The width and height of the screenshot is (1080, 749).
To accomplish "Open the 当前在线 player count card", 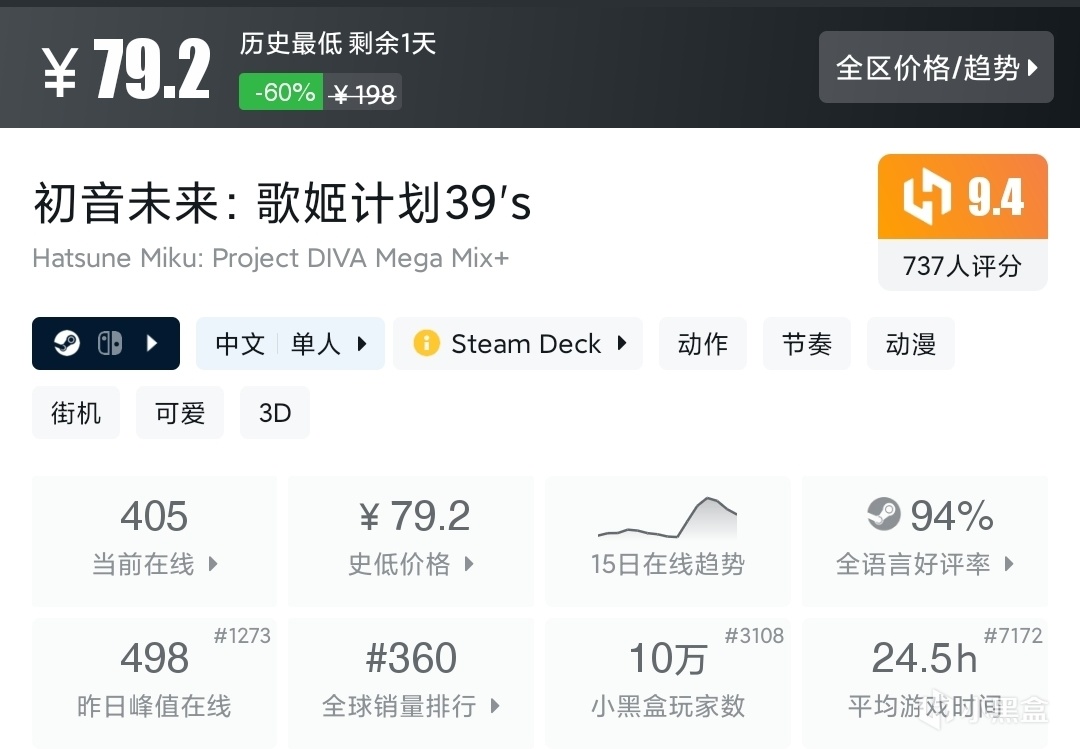I will coord(154,540).
